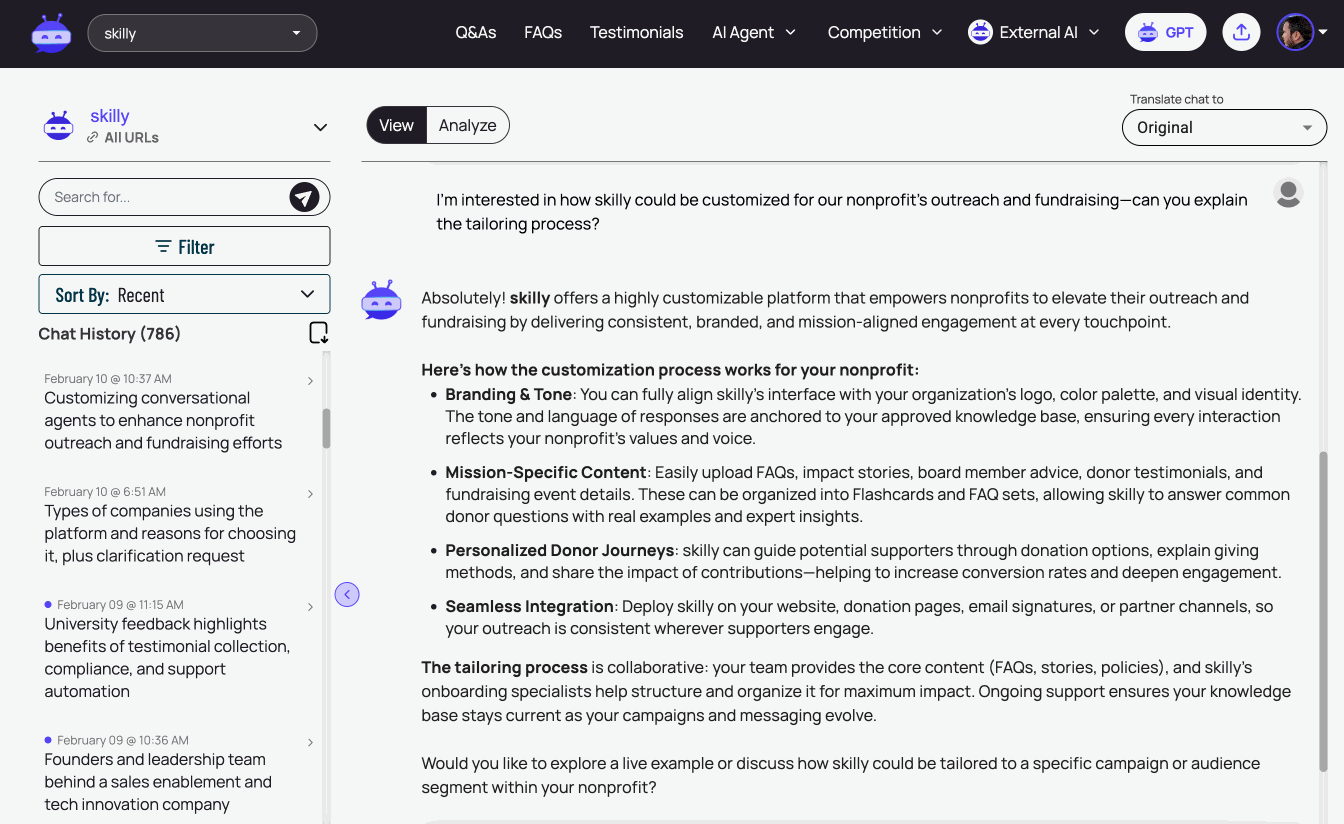The image size is (1344, 824).
Task: Click the All URLs link label
Action: coord(131,138)
